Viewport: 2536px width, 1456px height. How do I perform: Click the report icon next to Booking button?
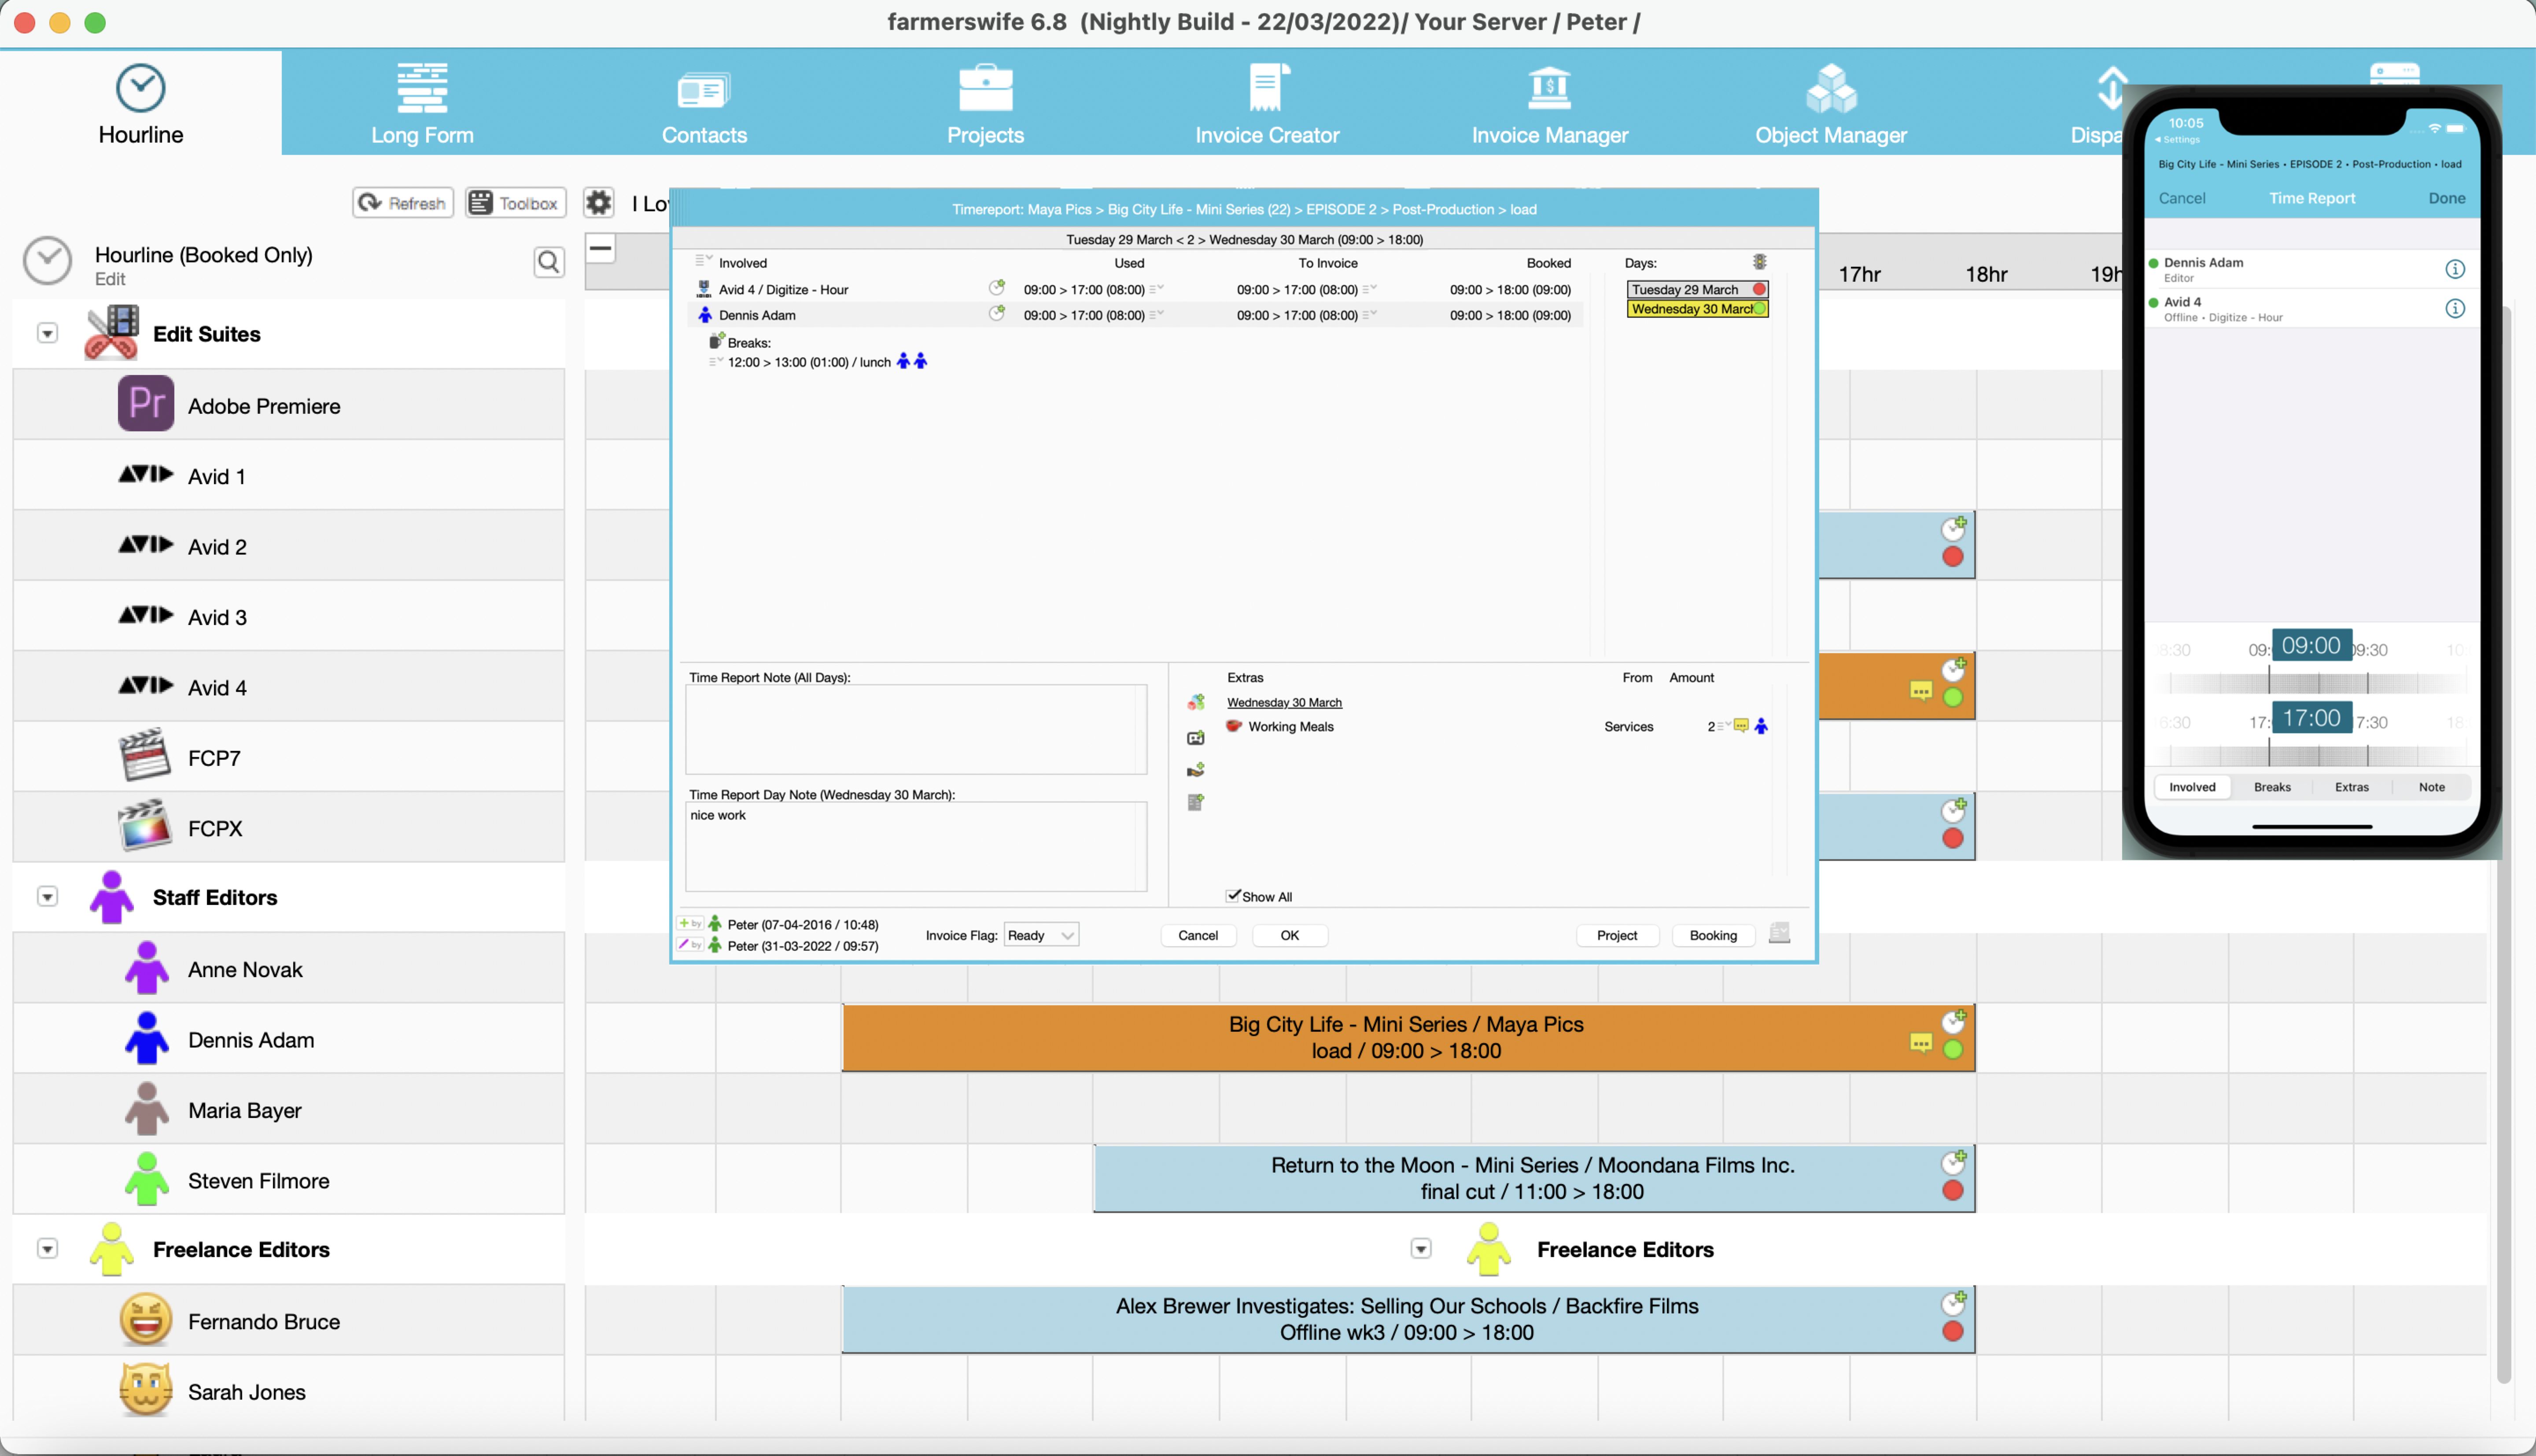(x=1780, y=933)
